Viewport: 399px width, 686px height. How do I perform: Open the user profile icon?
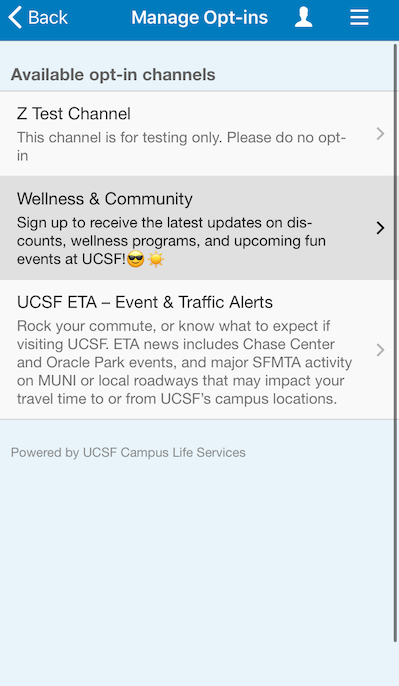[x=304, y=18]
